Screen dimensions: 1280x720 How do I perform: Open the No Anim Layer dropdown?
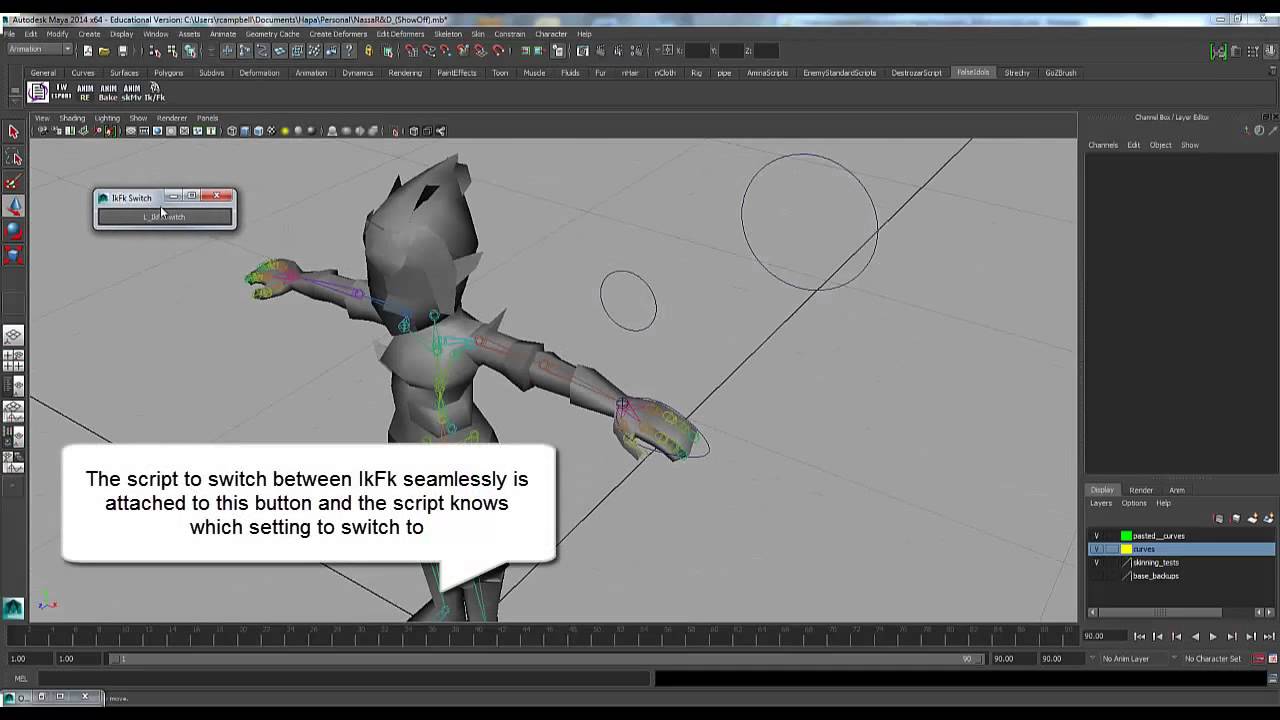pyautogui.click(x=1132, y=659)
